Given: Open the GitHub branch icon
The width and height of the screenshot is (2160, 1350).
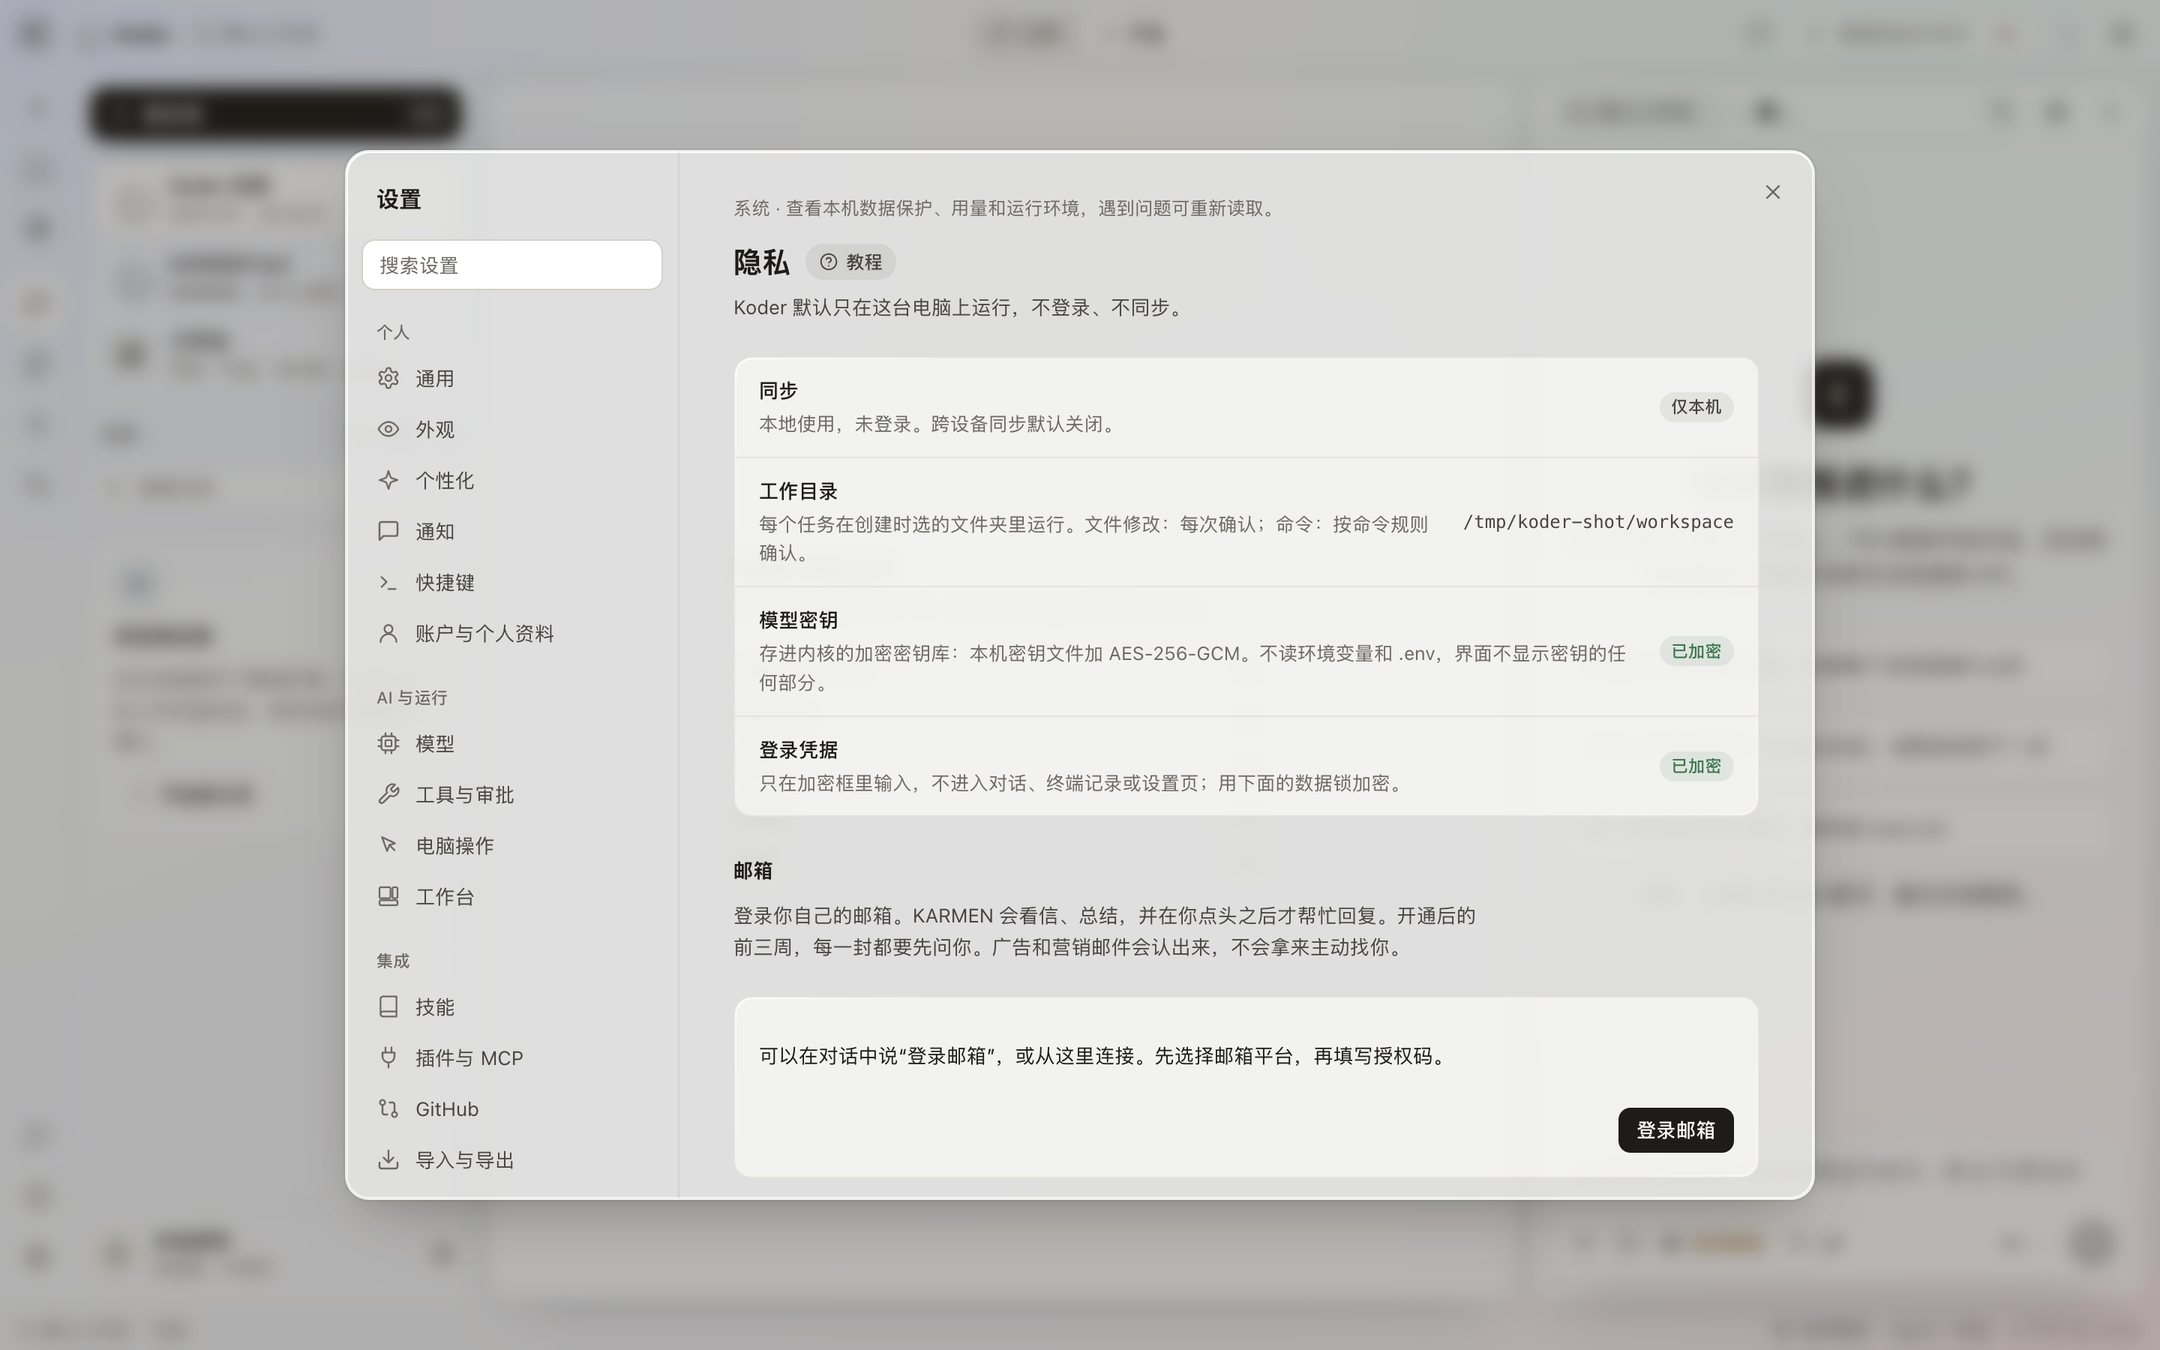Looking at the screenshot, I should 388,1108.
